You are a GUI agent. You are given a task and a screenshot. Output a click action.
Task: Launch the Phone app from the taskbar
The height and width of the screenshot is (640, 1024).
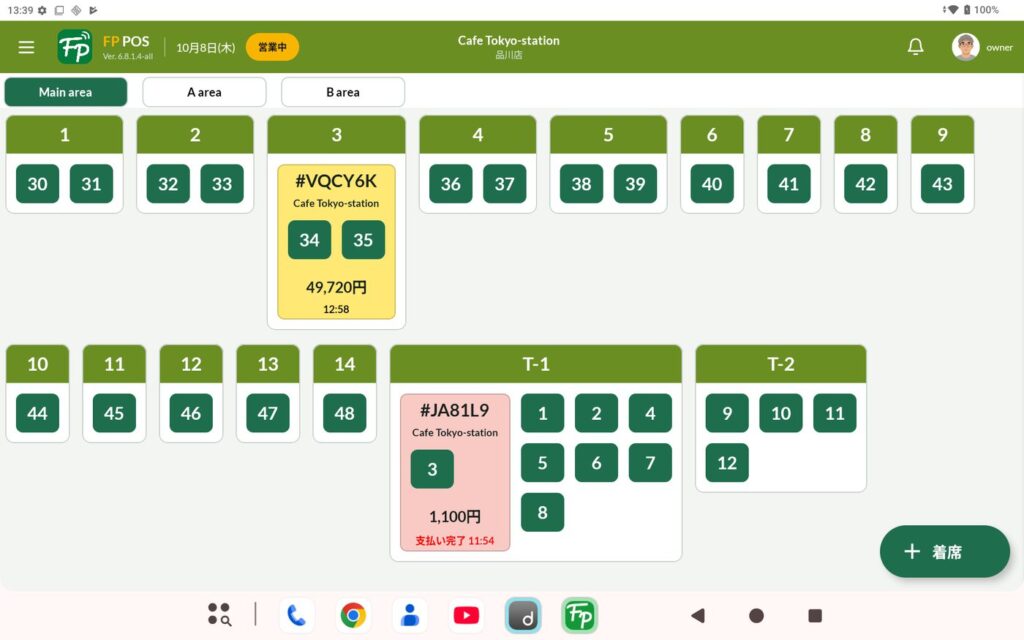[x=296, y=615]
